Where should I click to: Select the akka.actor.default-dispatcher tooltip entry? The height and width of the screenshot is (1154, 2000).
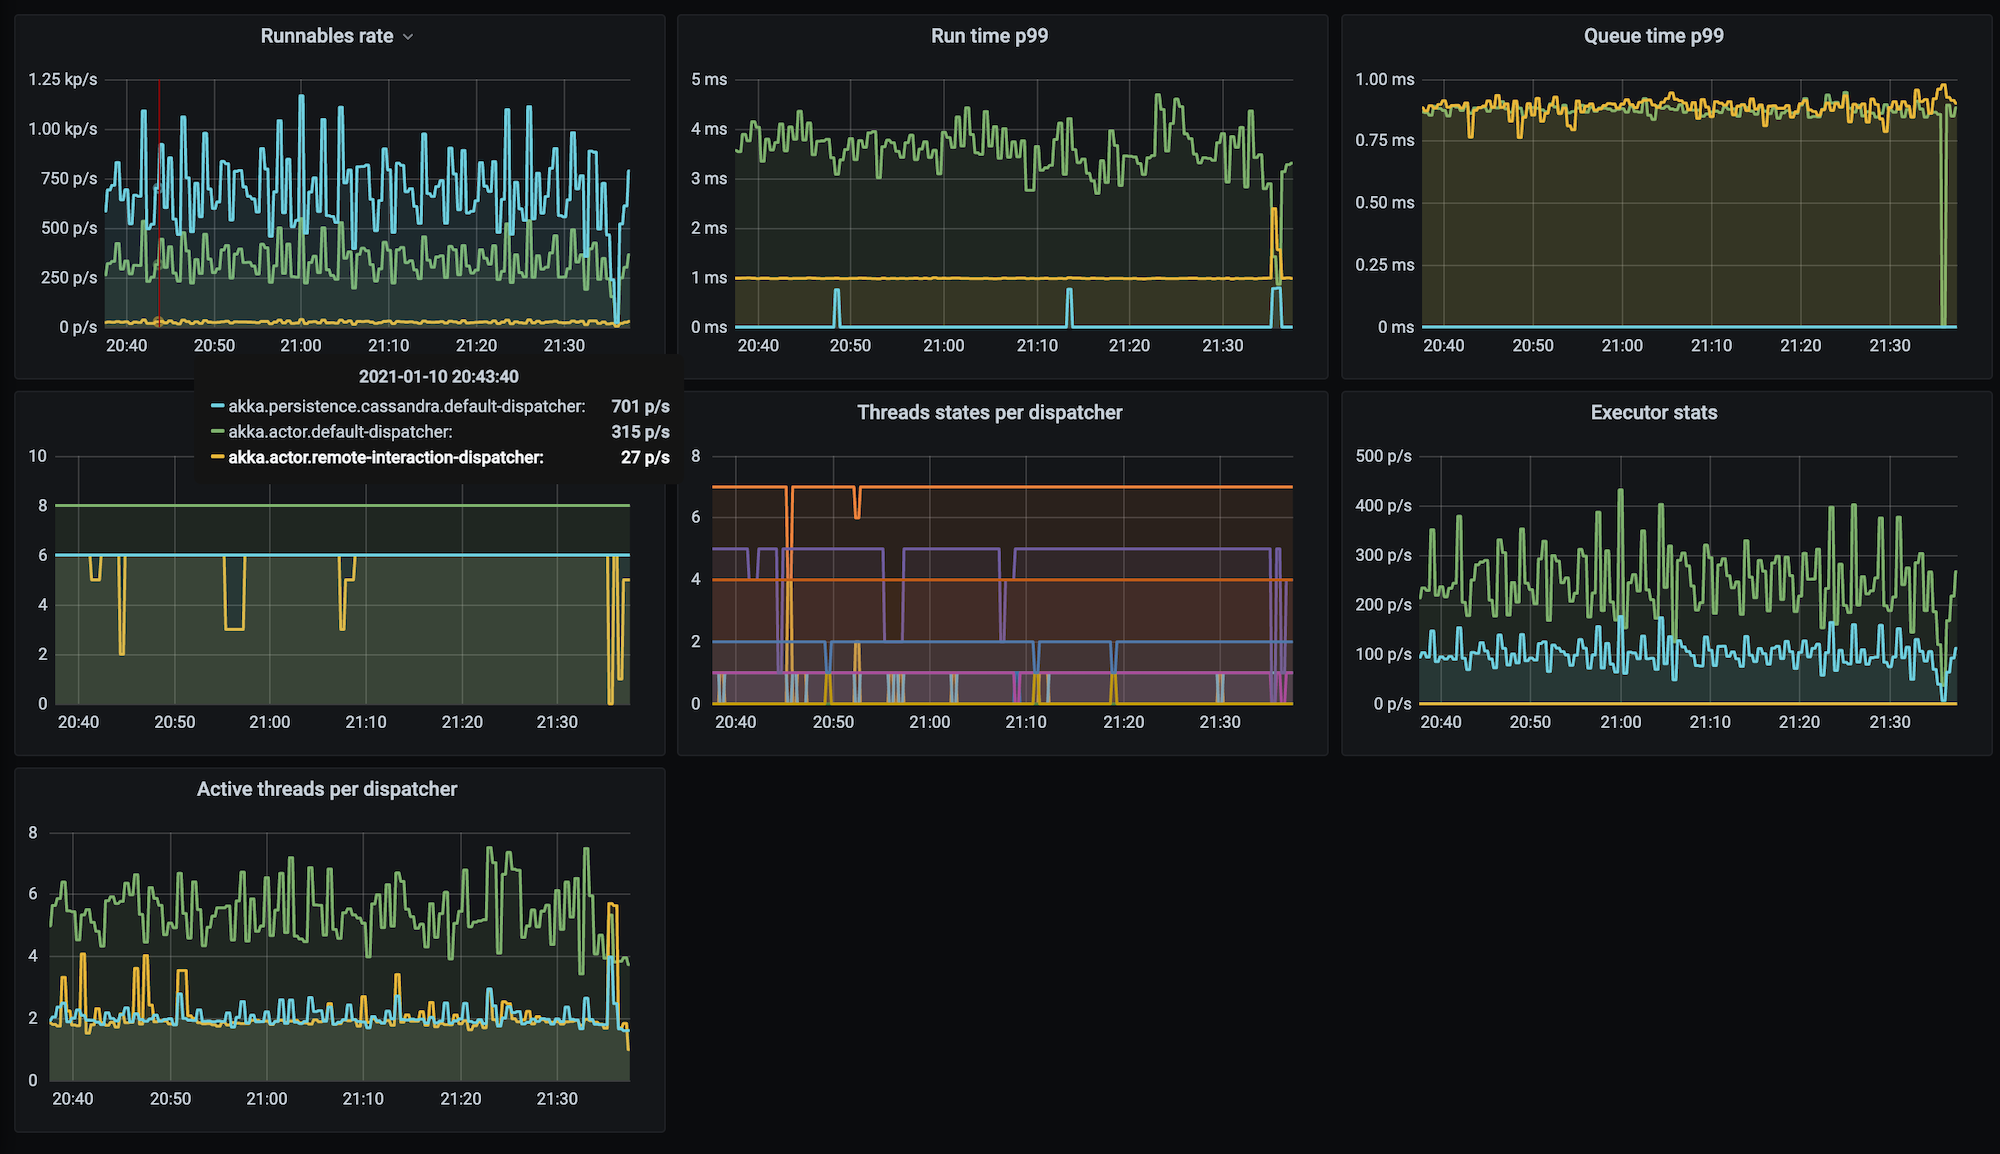[x=340, y=432]
